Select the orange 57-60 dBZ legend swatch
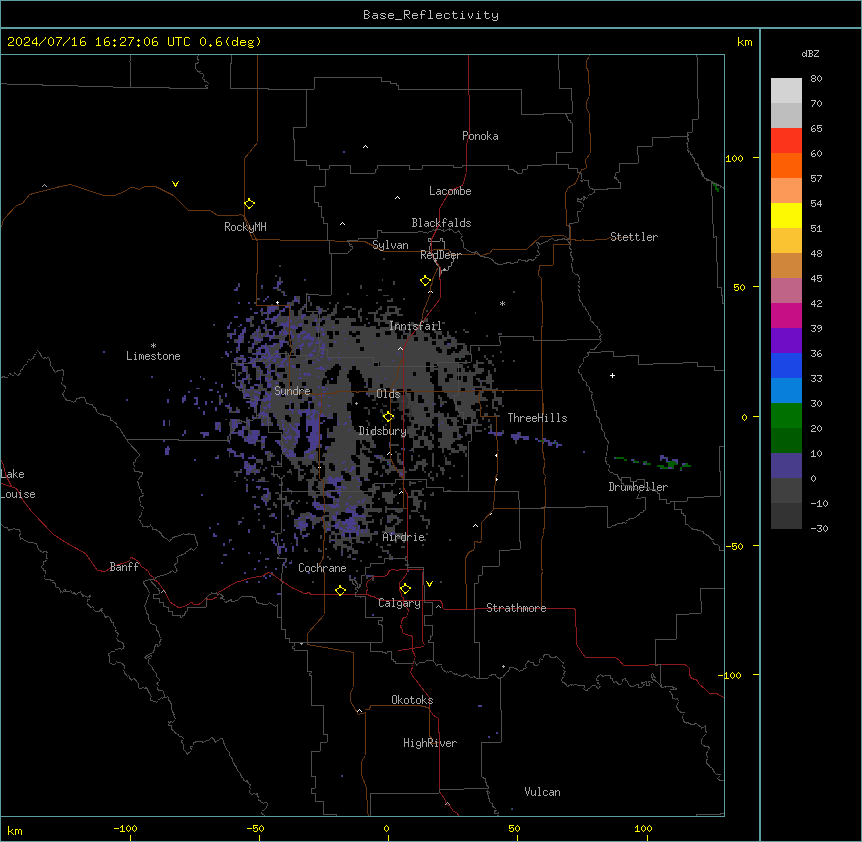 pyautogui.click(x=786, y=165)
